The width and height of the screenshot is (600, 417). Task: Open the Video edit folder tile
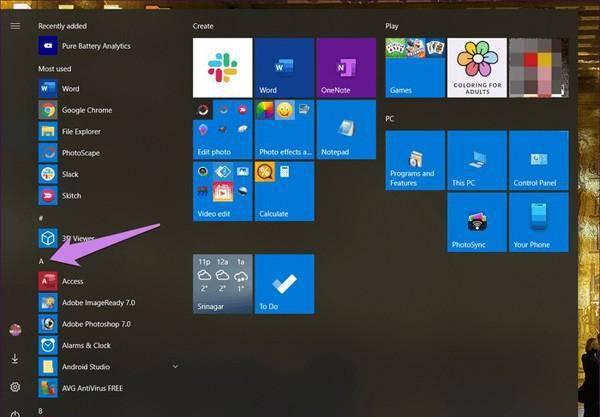tap(223, 191)
